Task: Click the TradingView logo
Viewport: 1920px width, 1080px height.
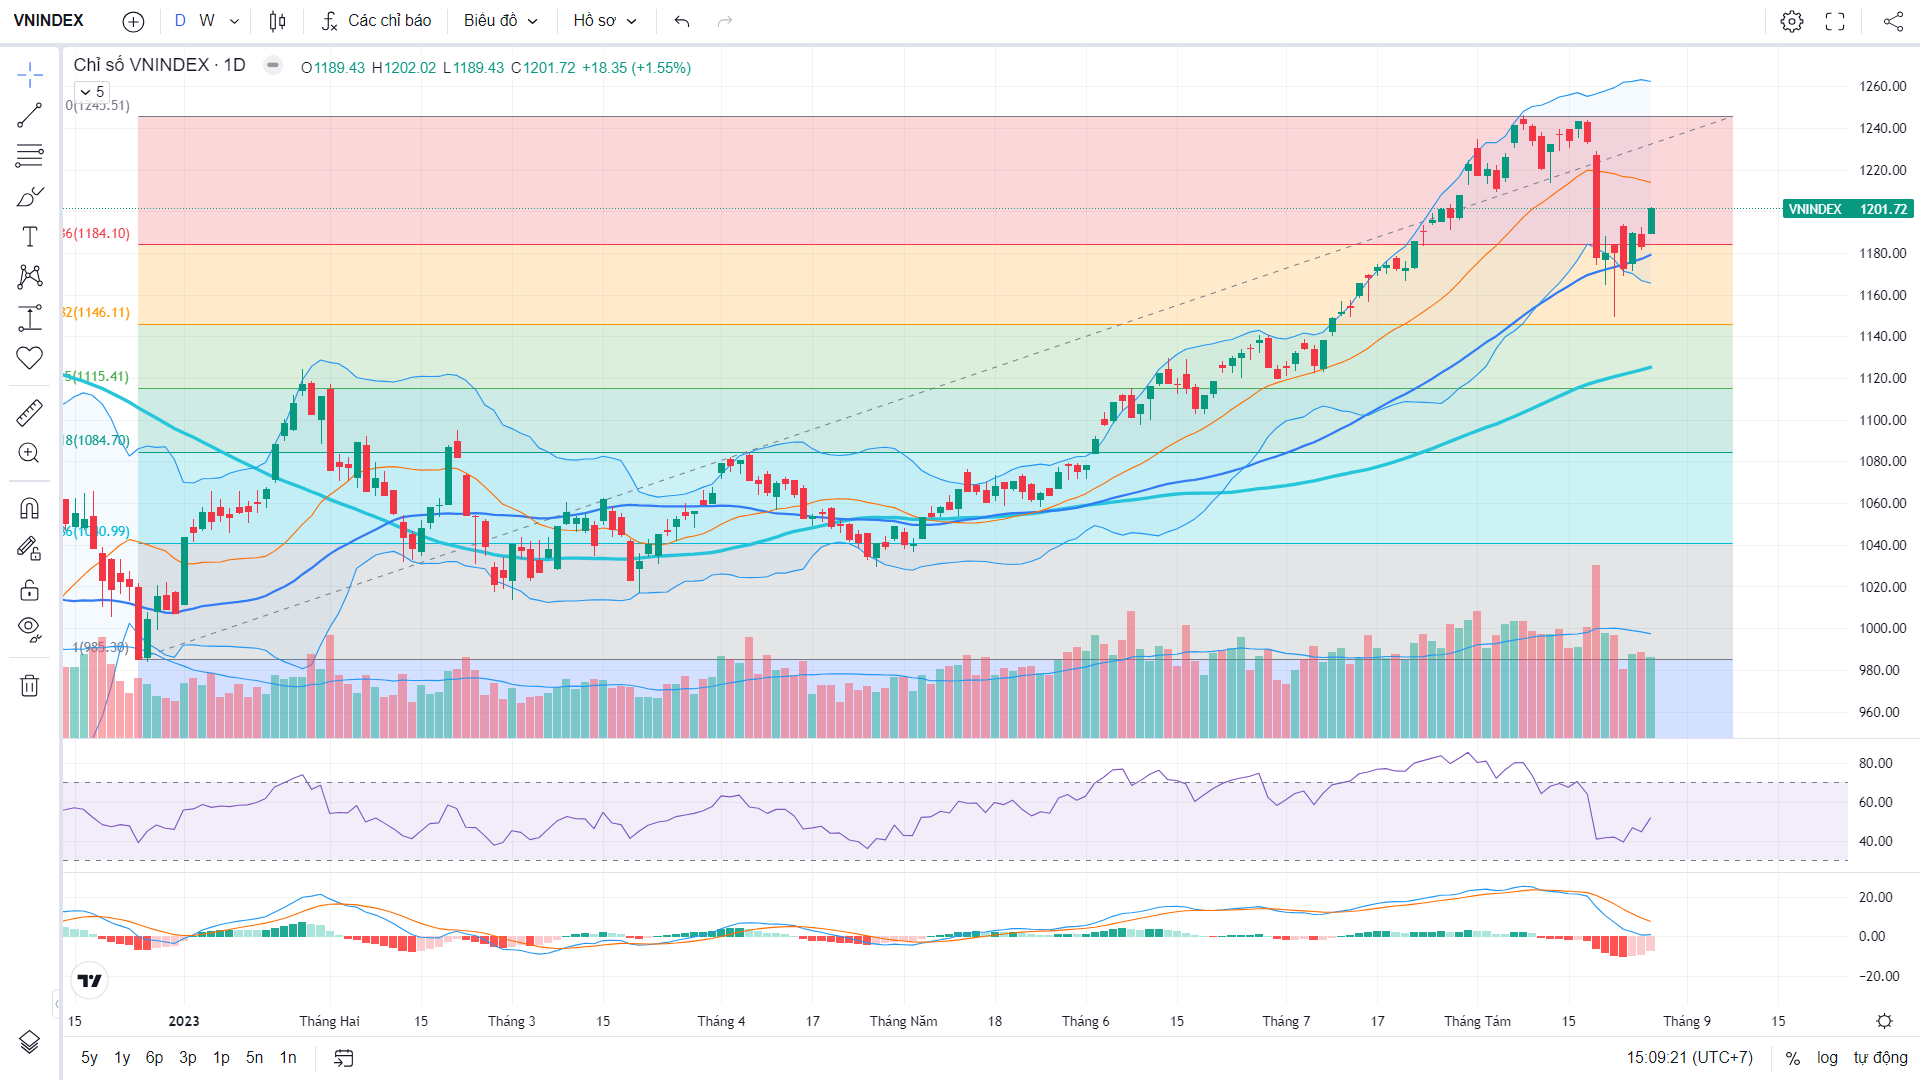Action: coord(90,981)
